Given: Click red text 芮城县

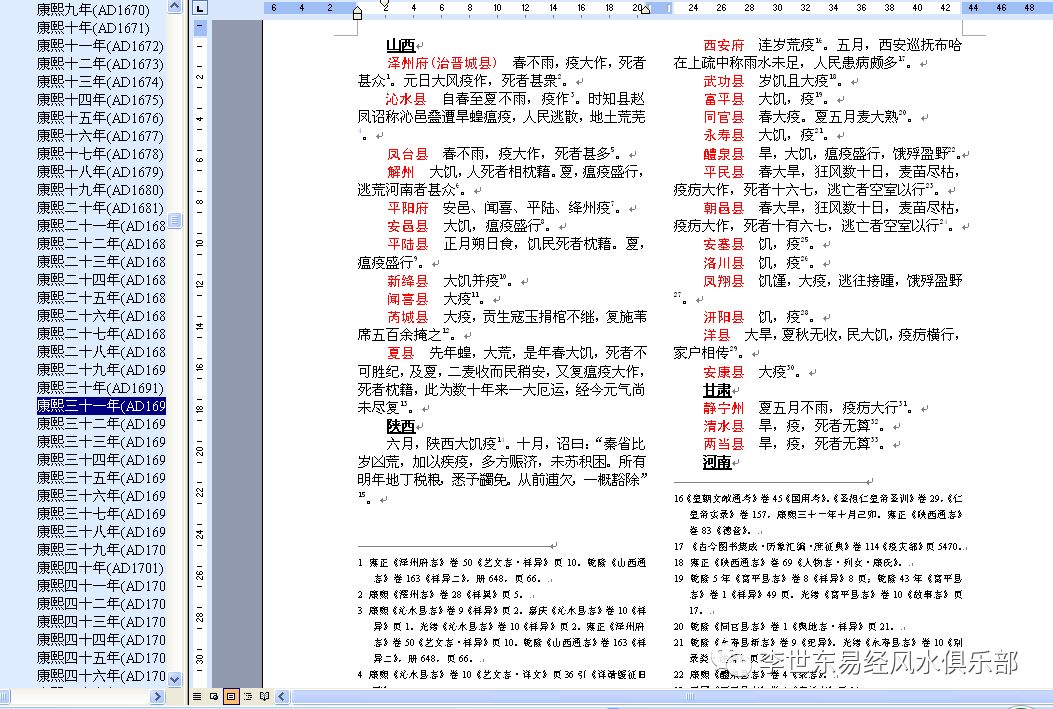Looking at the screenshot, I should point(407,317).
